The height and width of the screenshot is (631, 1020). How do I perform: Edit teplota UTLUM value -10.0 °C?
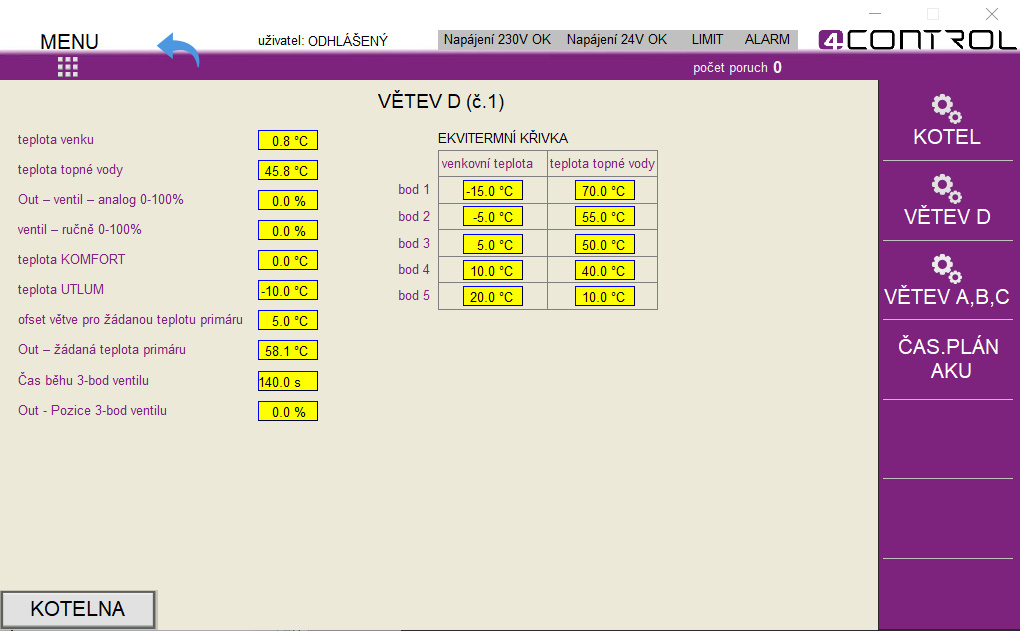[x=288, y=291]
